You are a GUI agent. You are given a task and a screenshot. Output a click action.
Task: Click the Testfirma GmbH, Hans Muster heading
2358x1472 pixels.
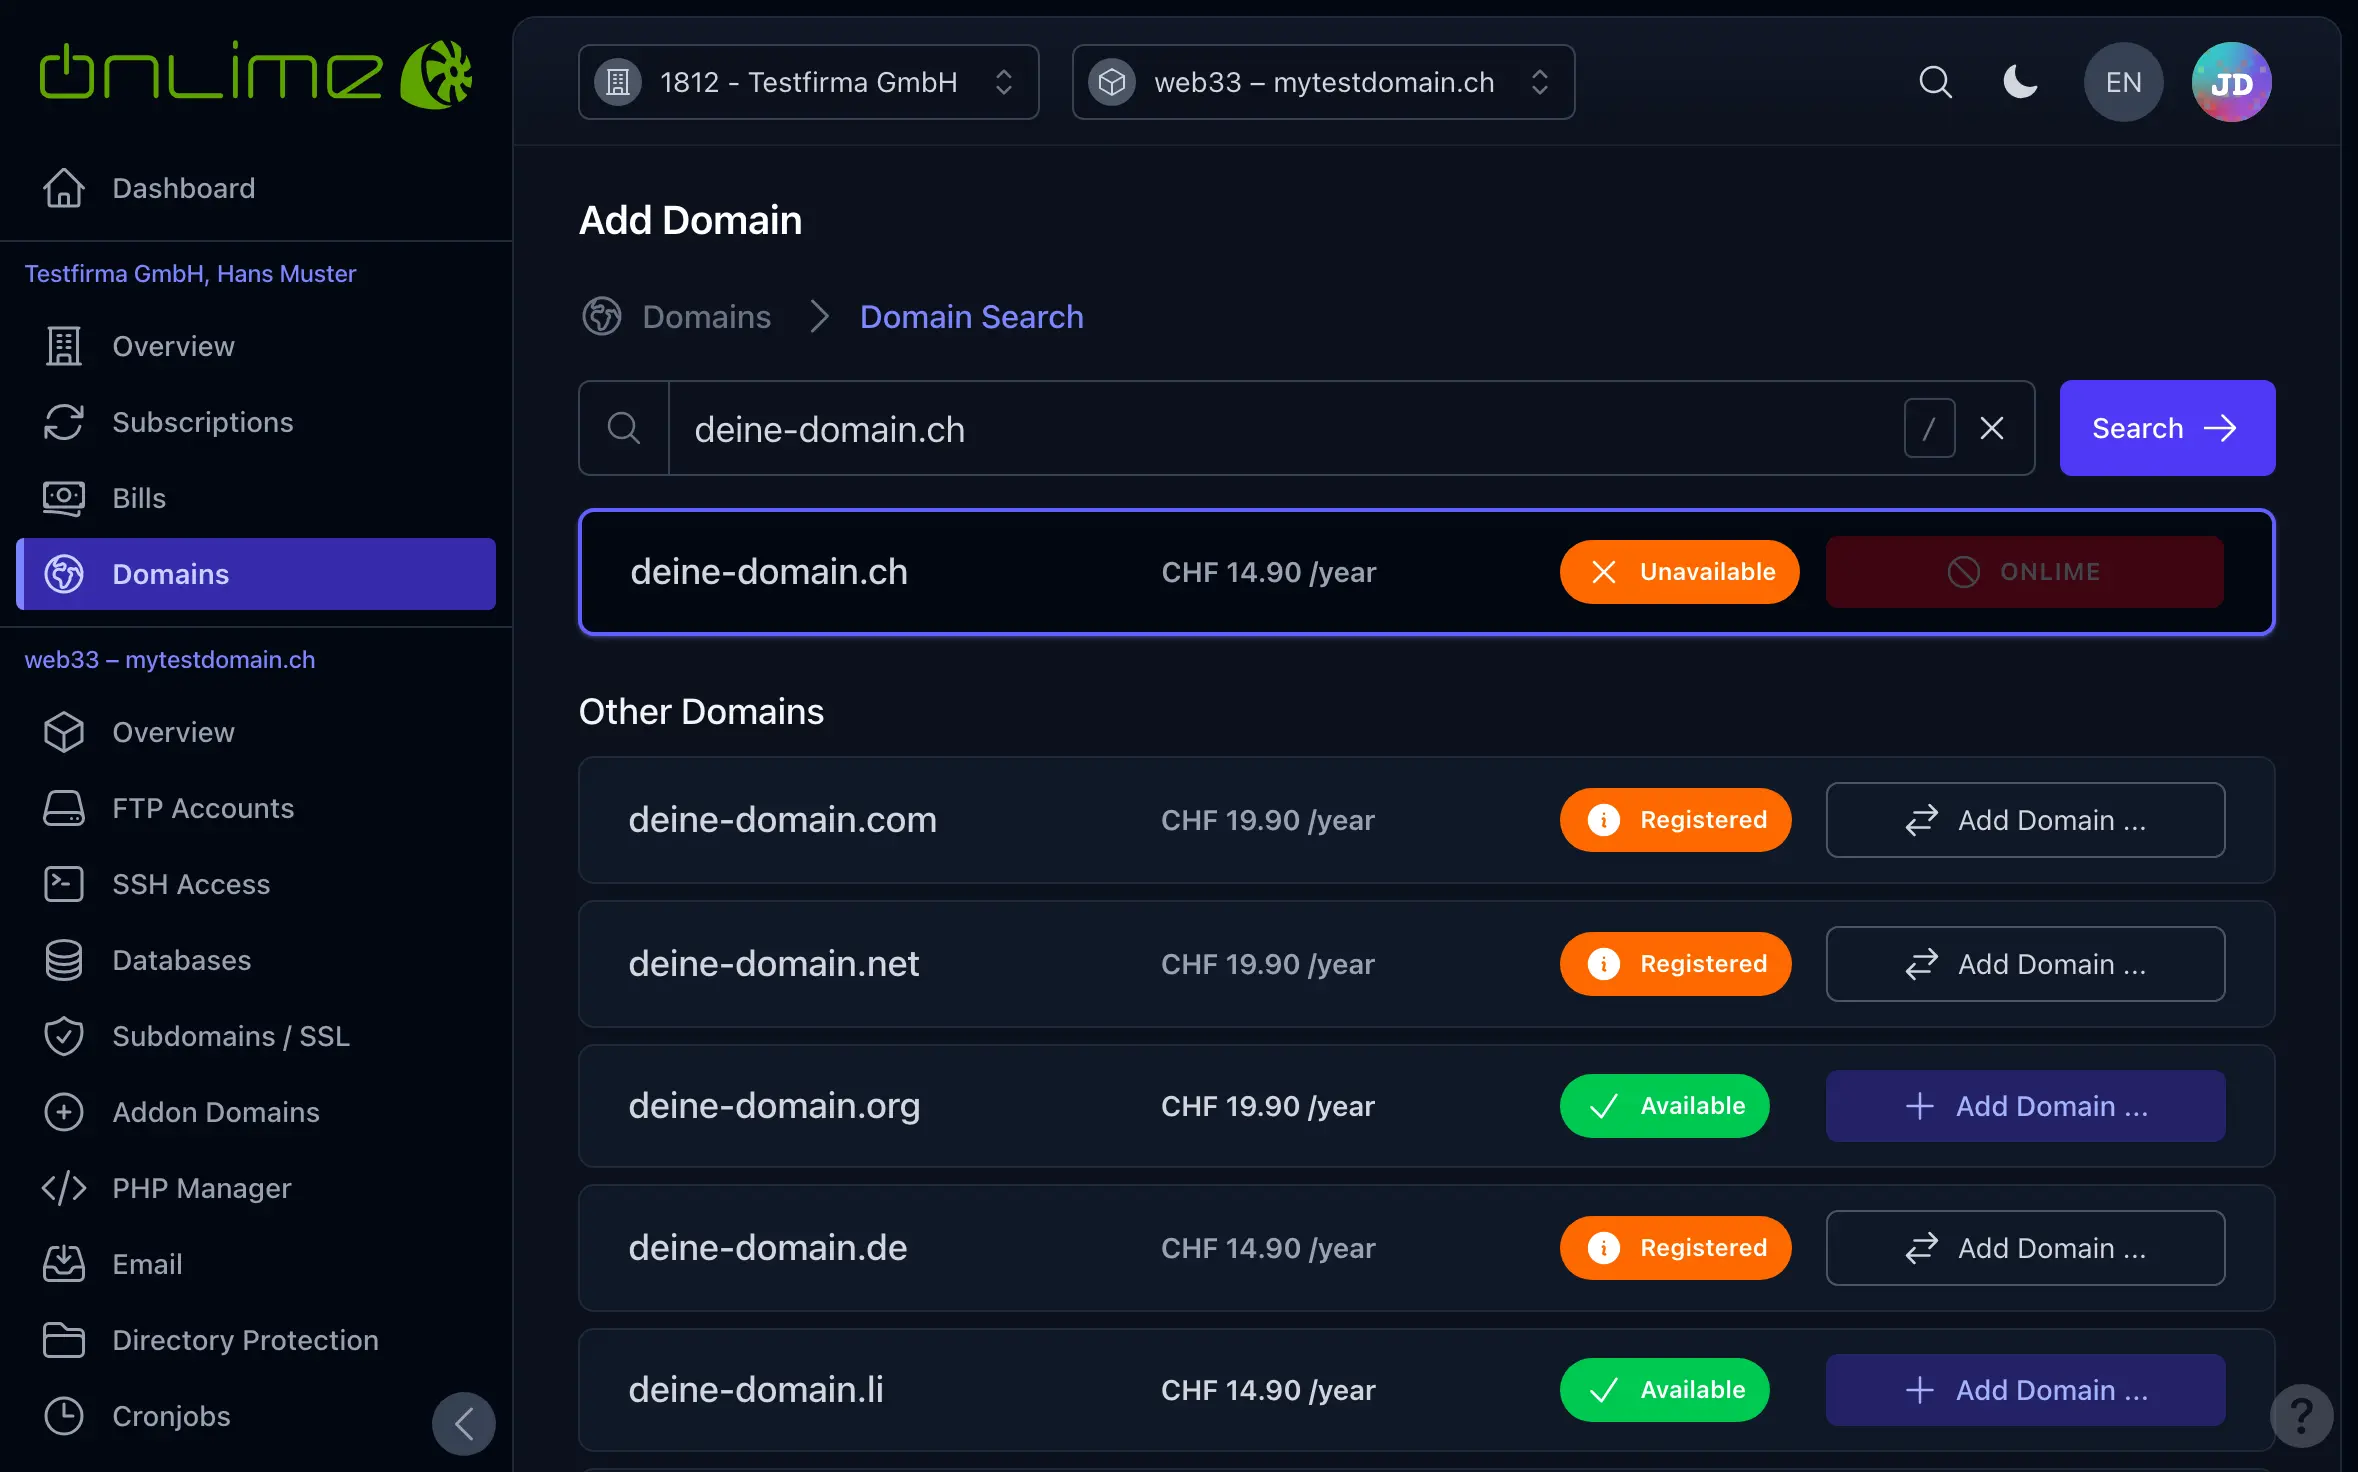click(190, 274)
